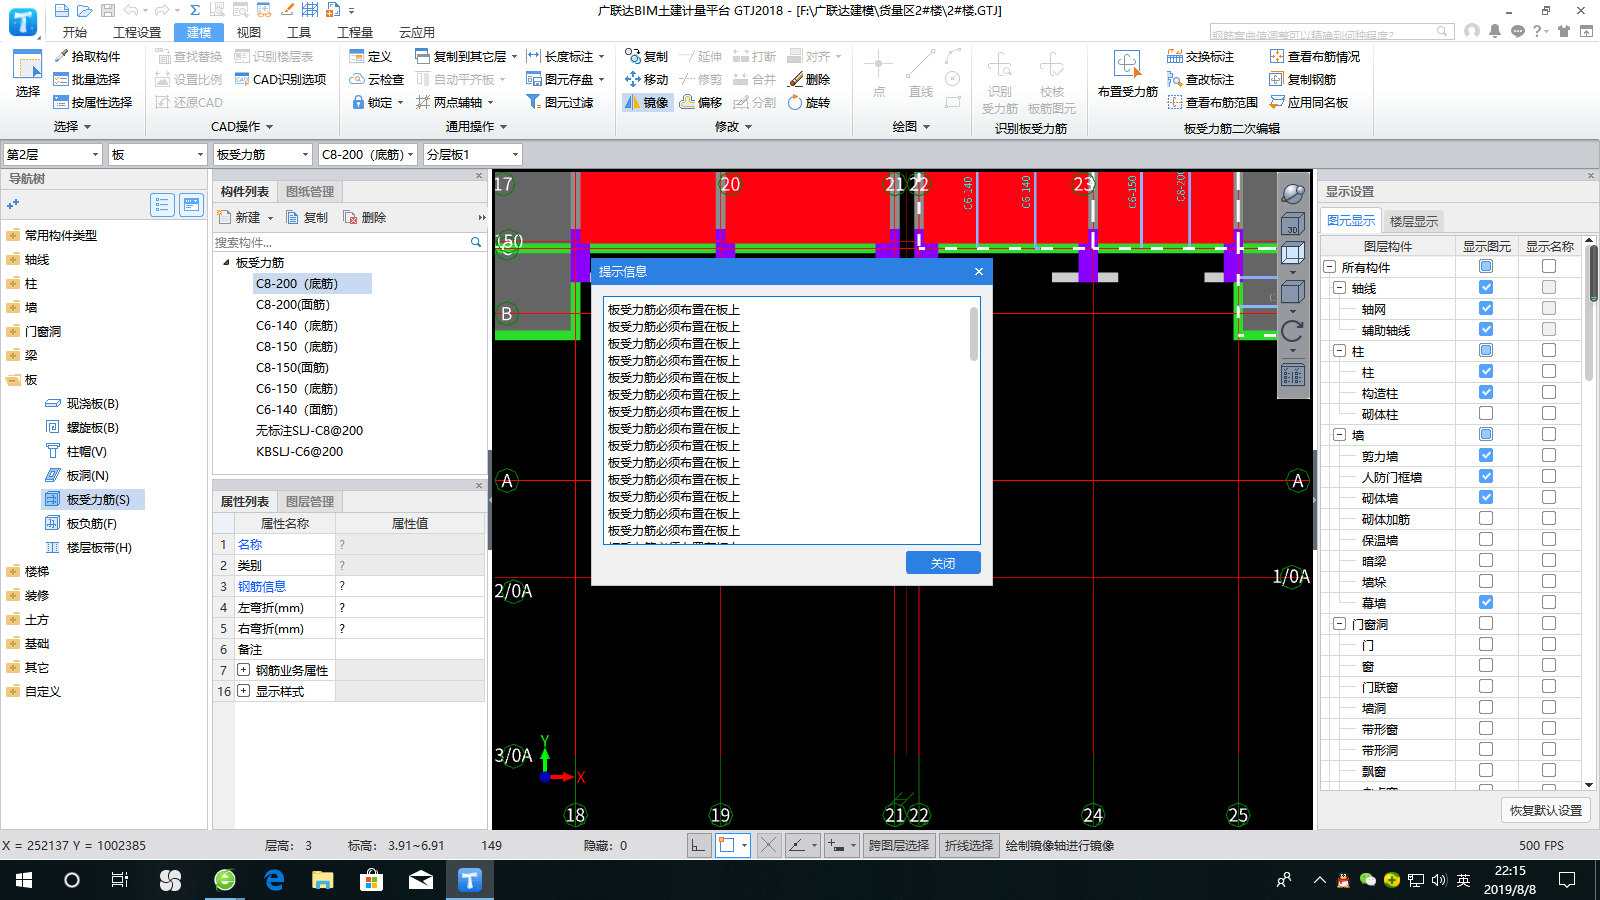Open the 板受力筋 component type dropdown
The height and width of the screenshot is (900, 1600).
point(263,155)
